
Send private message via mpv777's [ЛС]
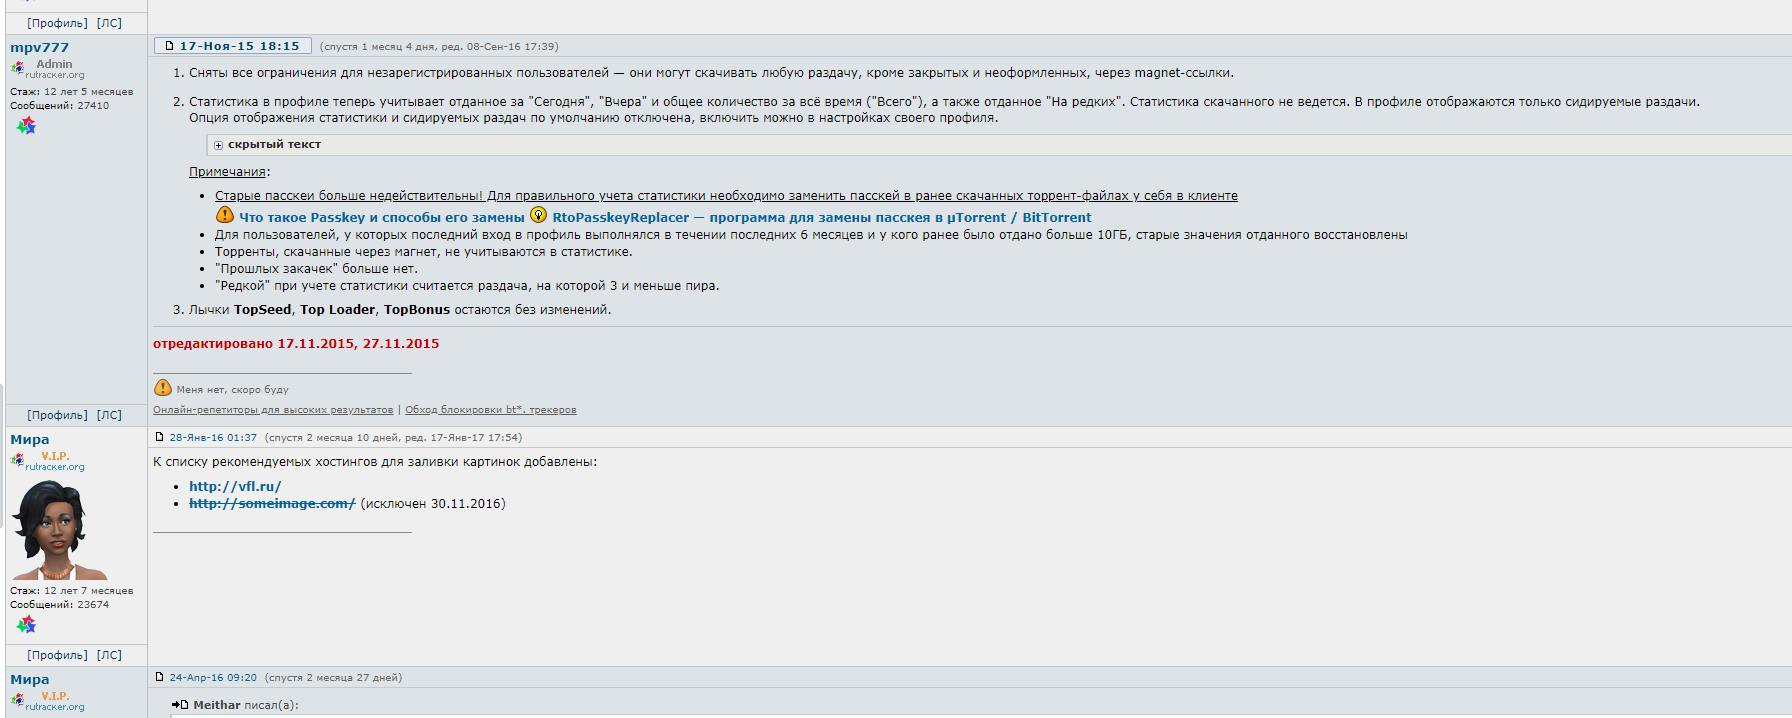pos(109,415)
